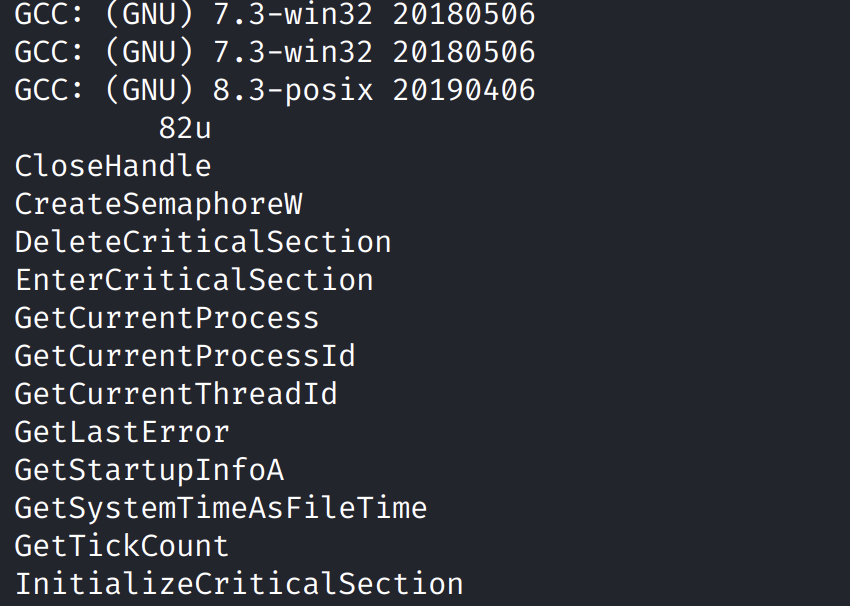Viewport: 850px width, 606px height.
Task: Select the DeleteCriticalSection text
Action: pyautogui.click(x=203, y=242)
